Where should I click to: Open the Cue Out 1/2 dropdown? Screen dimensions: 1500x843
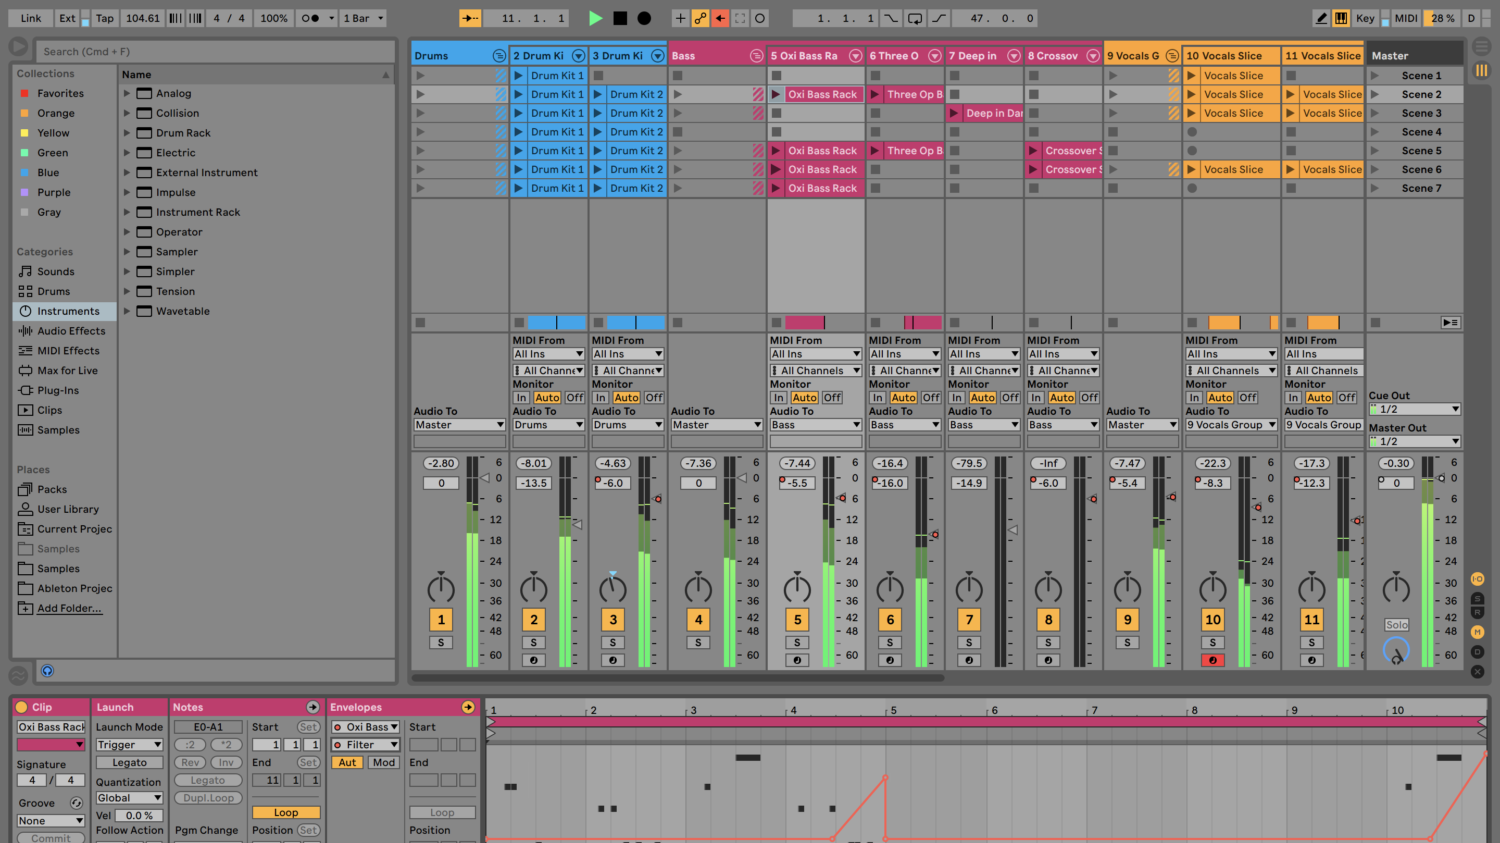[x=1415, y=409]
